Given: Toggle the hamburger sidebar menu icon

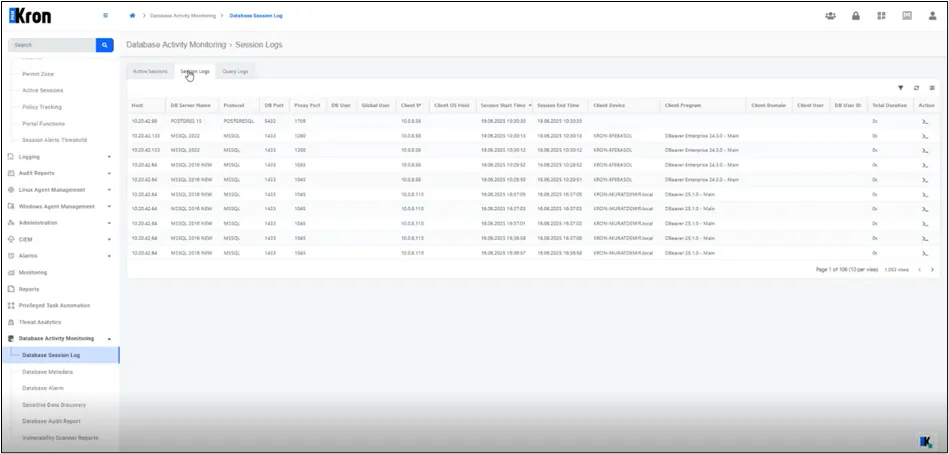Looking at the screenshot, I should tap(105, 16).
